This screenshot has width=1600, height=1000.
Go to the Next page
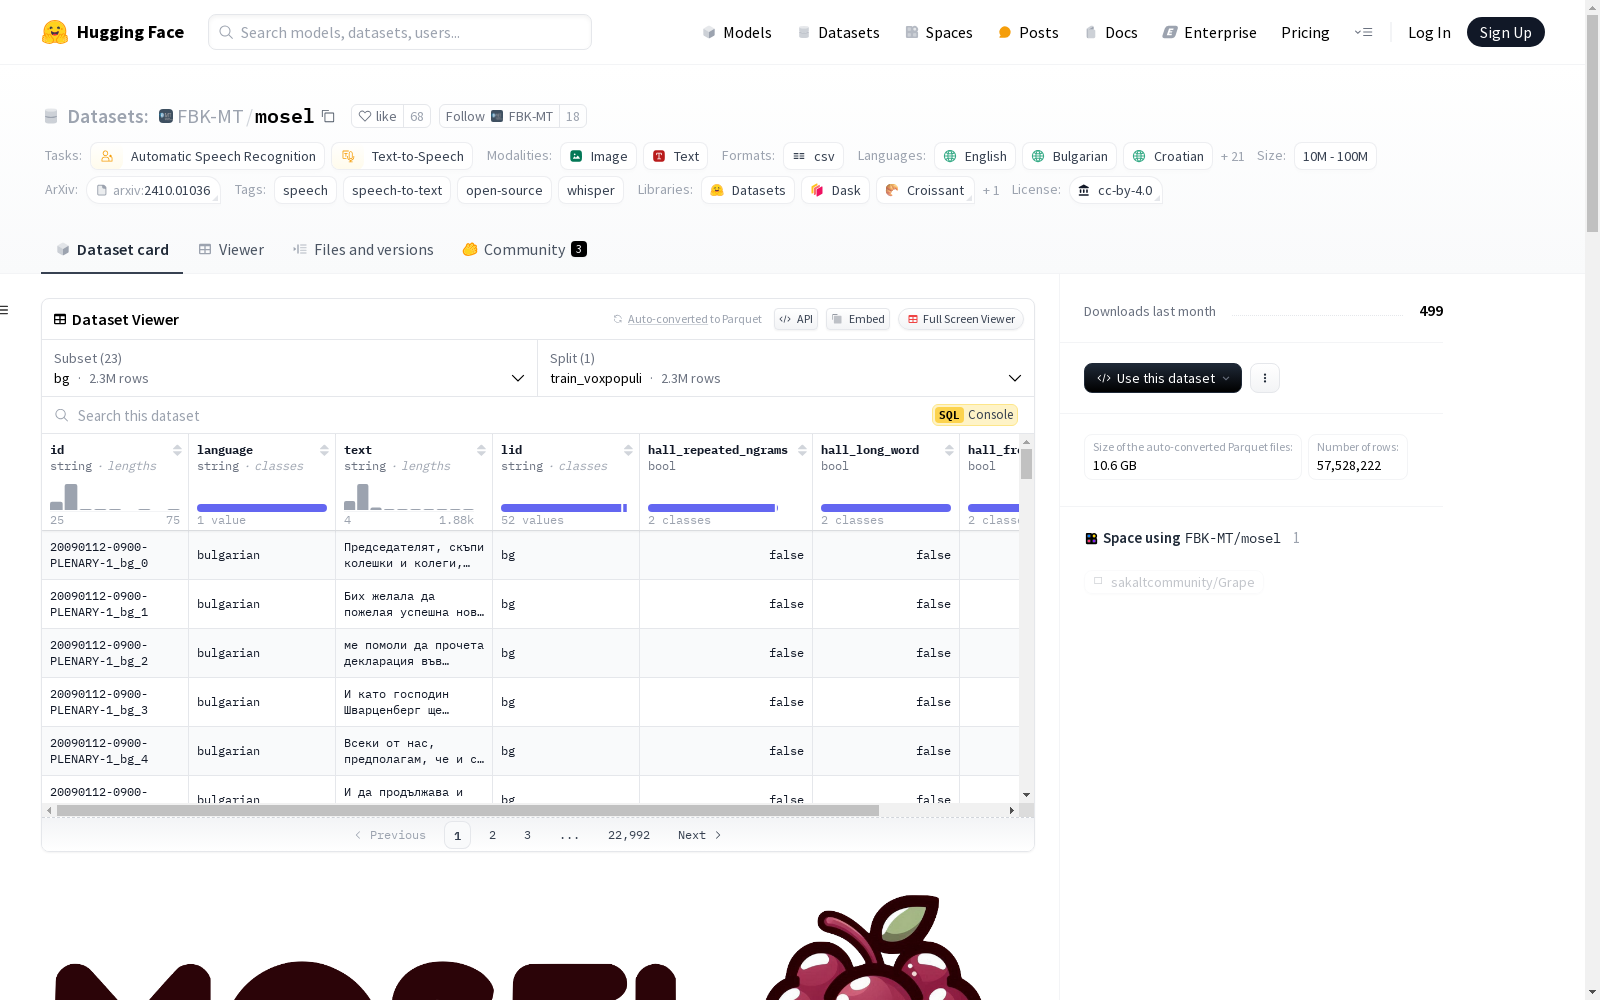click(699, 835)
